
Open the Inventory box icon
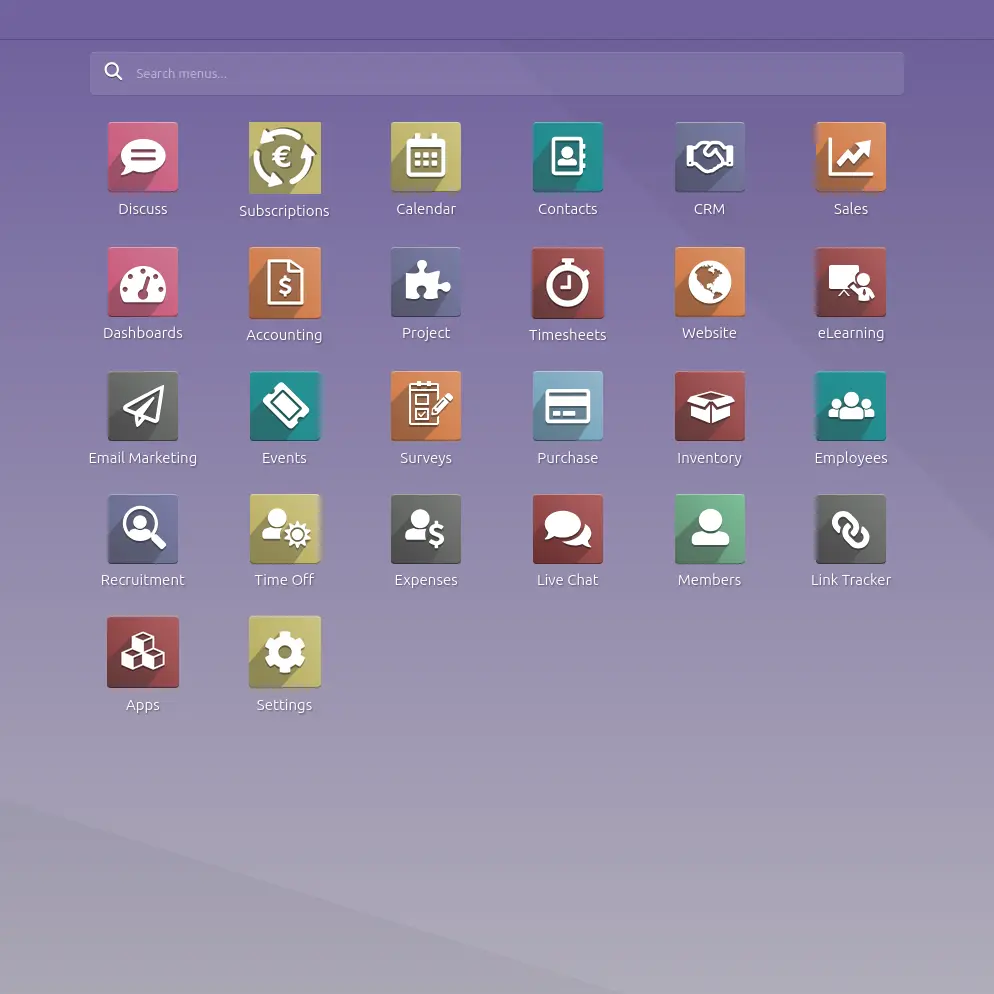click(x=709, y=406)
